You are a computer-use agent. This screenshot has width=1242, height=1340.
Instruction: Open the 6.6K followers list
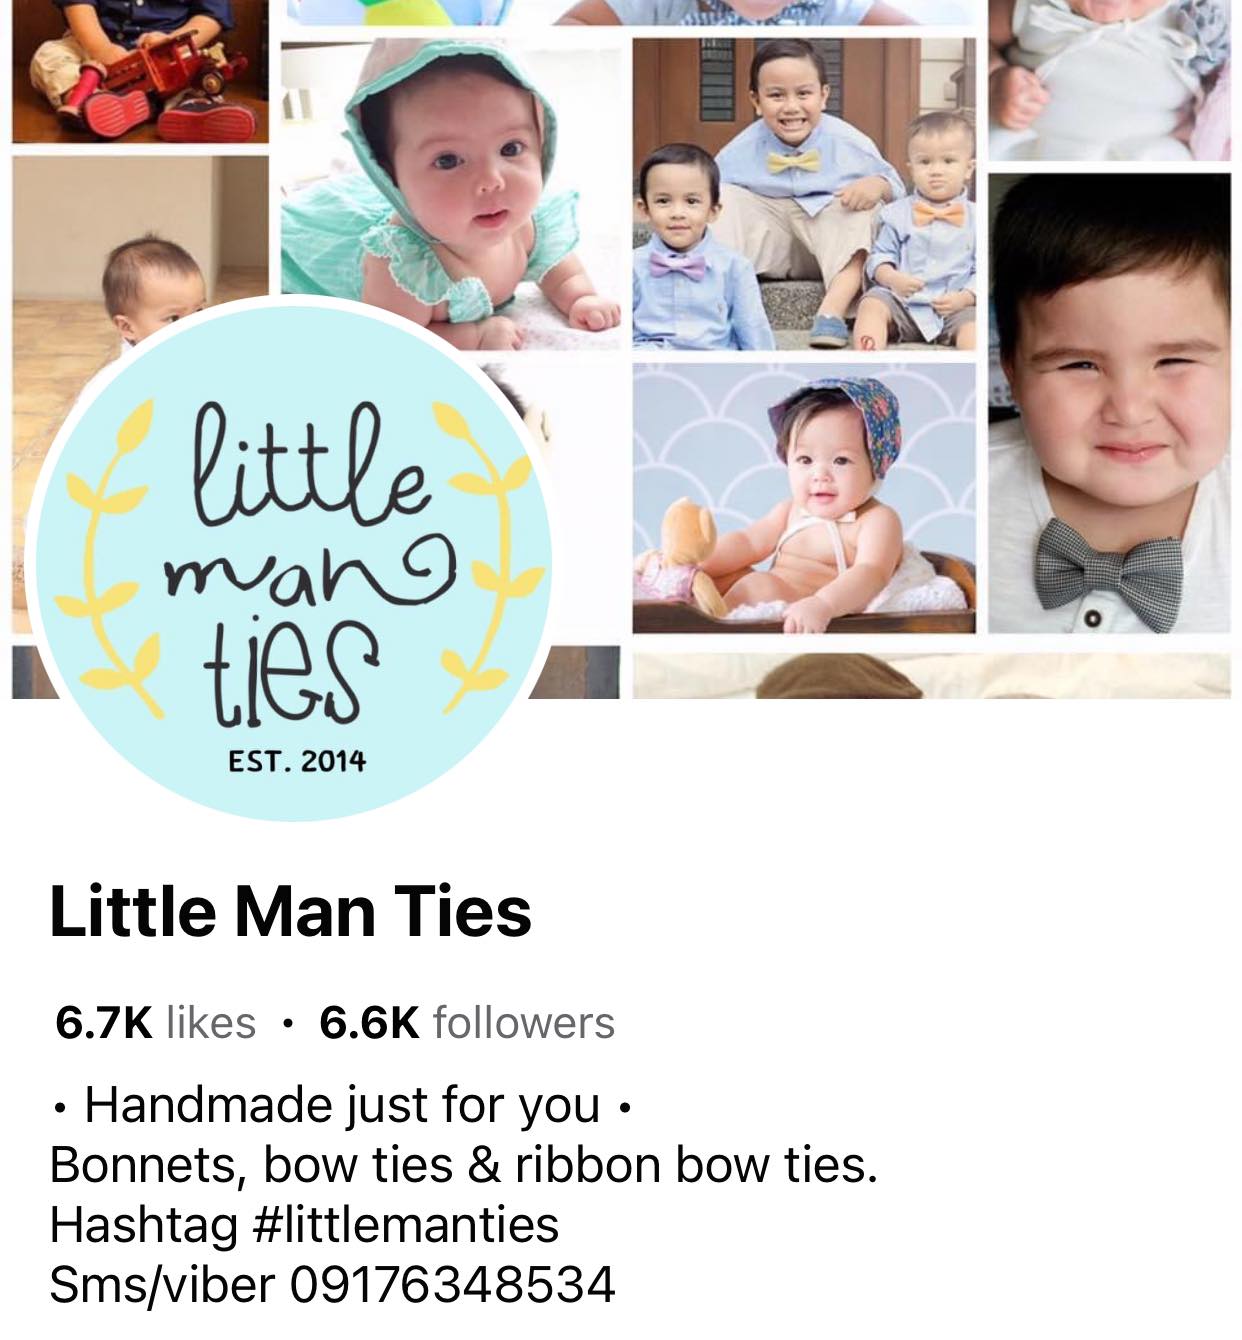click(467, 1022)
